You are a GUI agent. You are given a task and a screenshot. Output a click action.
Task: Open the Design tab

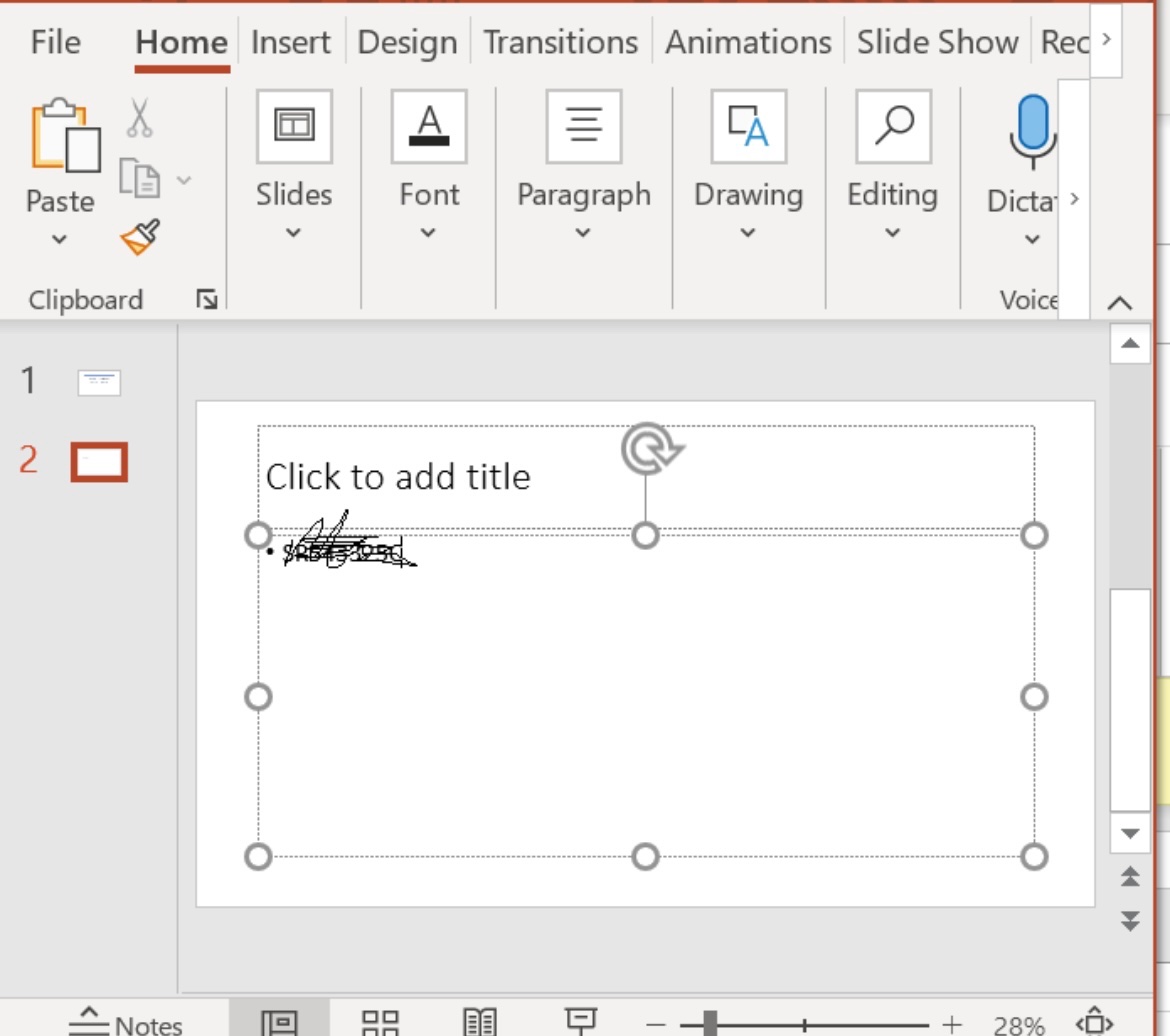[407, 43]
